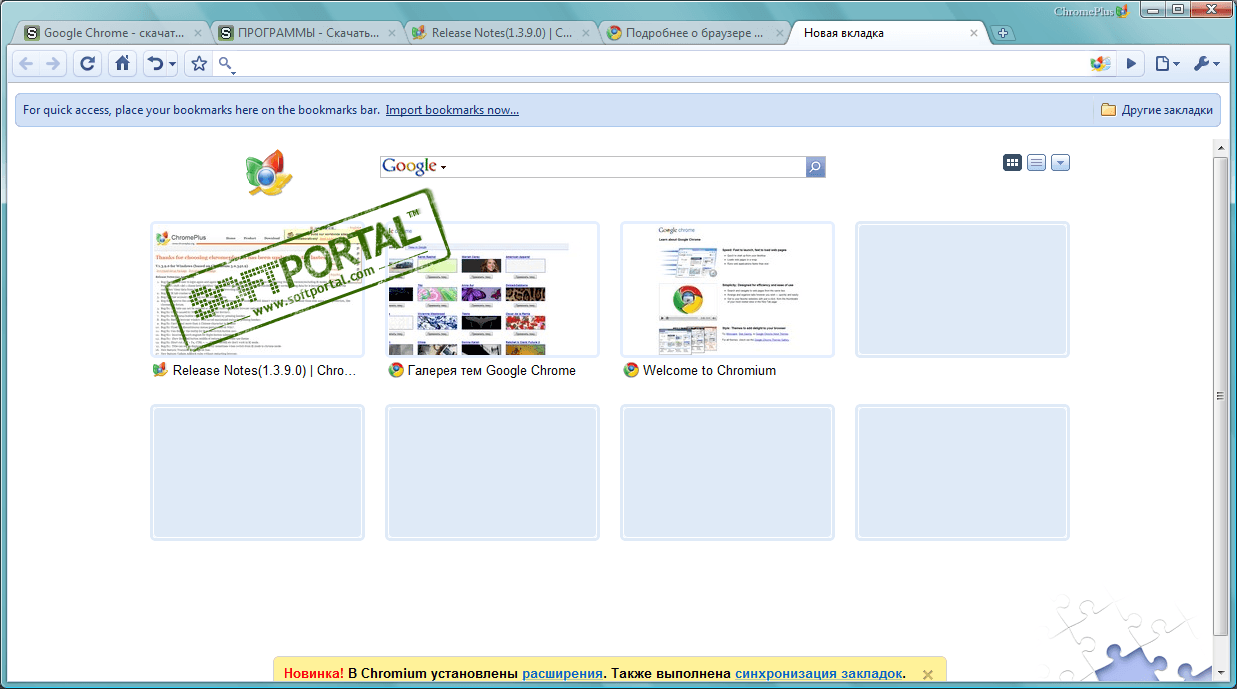Screen dimensions: 1237x689
Task: Switch to list view
Action: point(1037,162)
